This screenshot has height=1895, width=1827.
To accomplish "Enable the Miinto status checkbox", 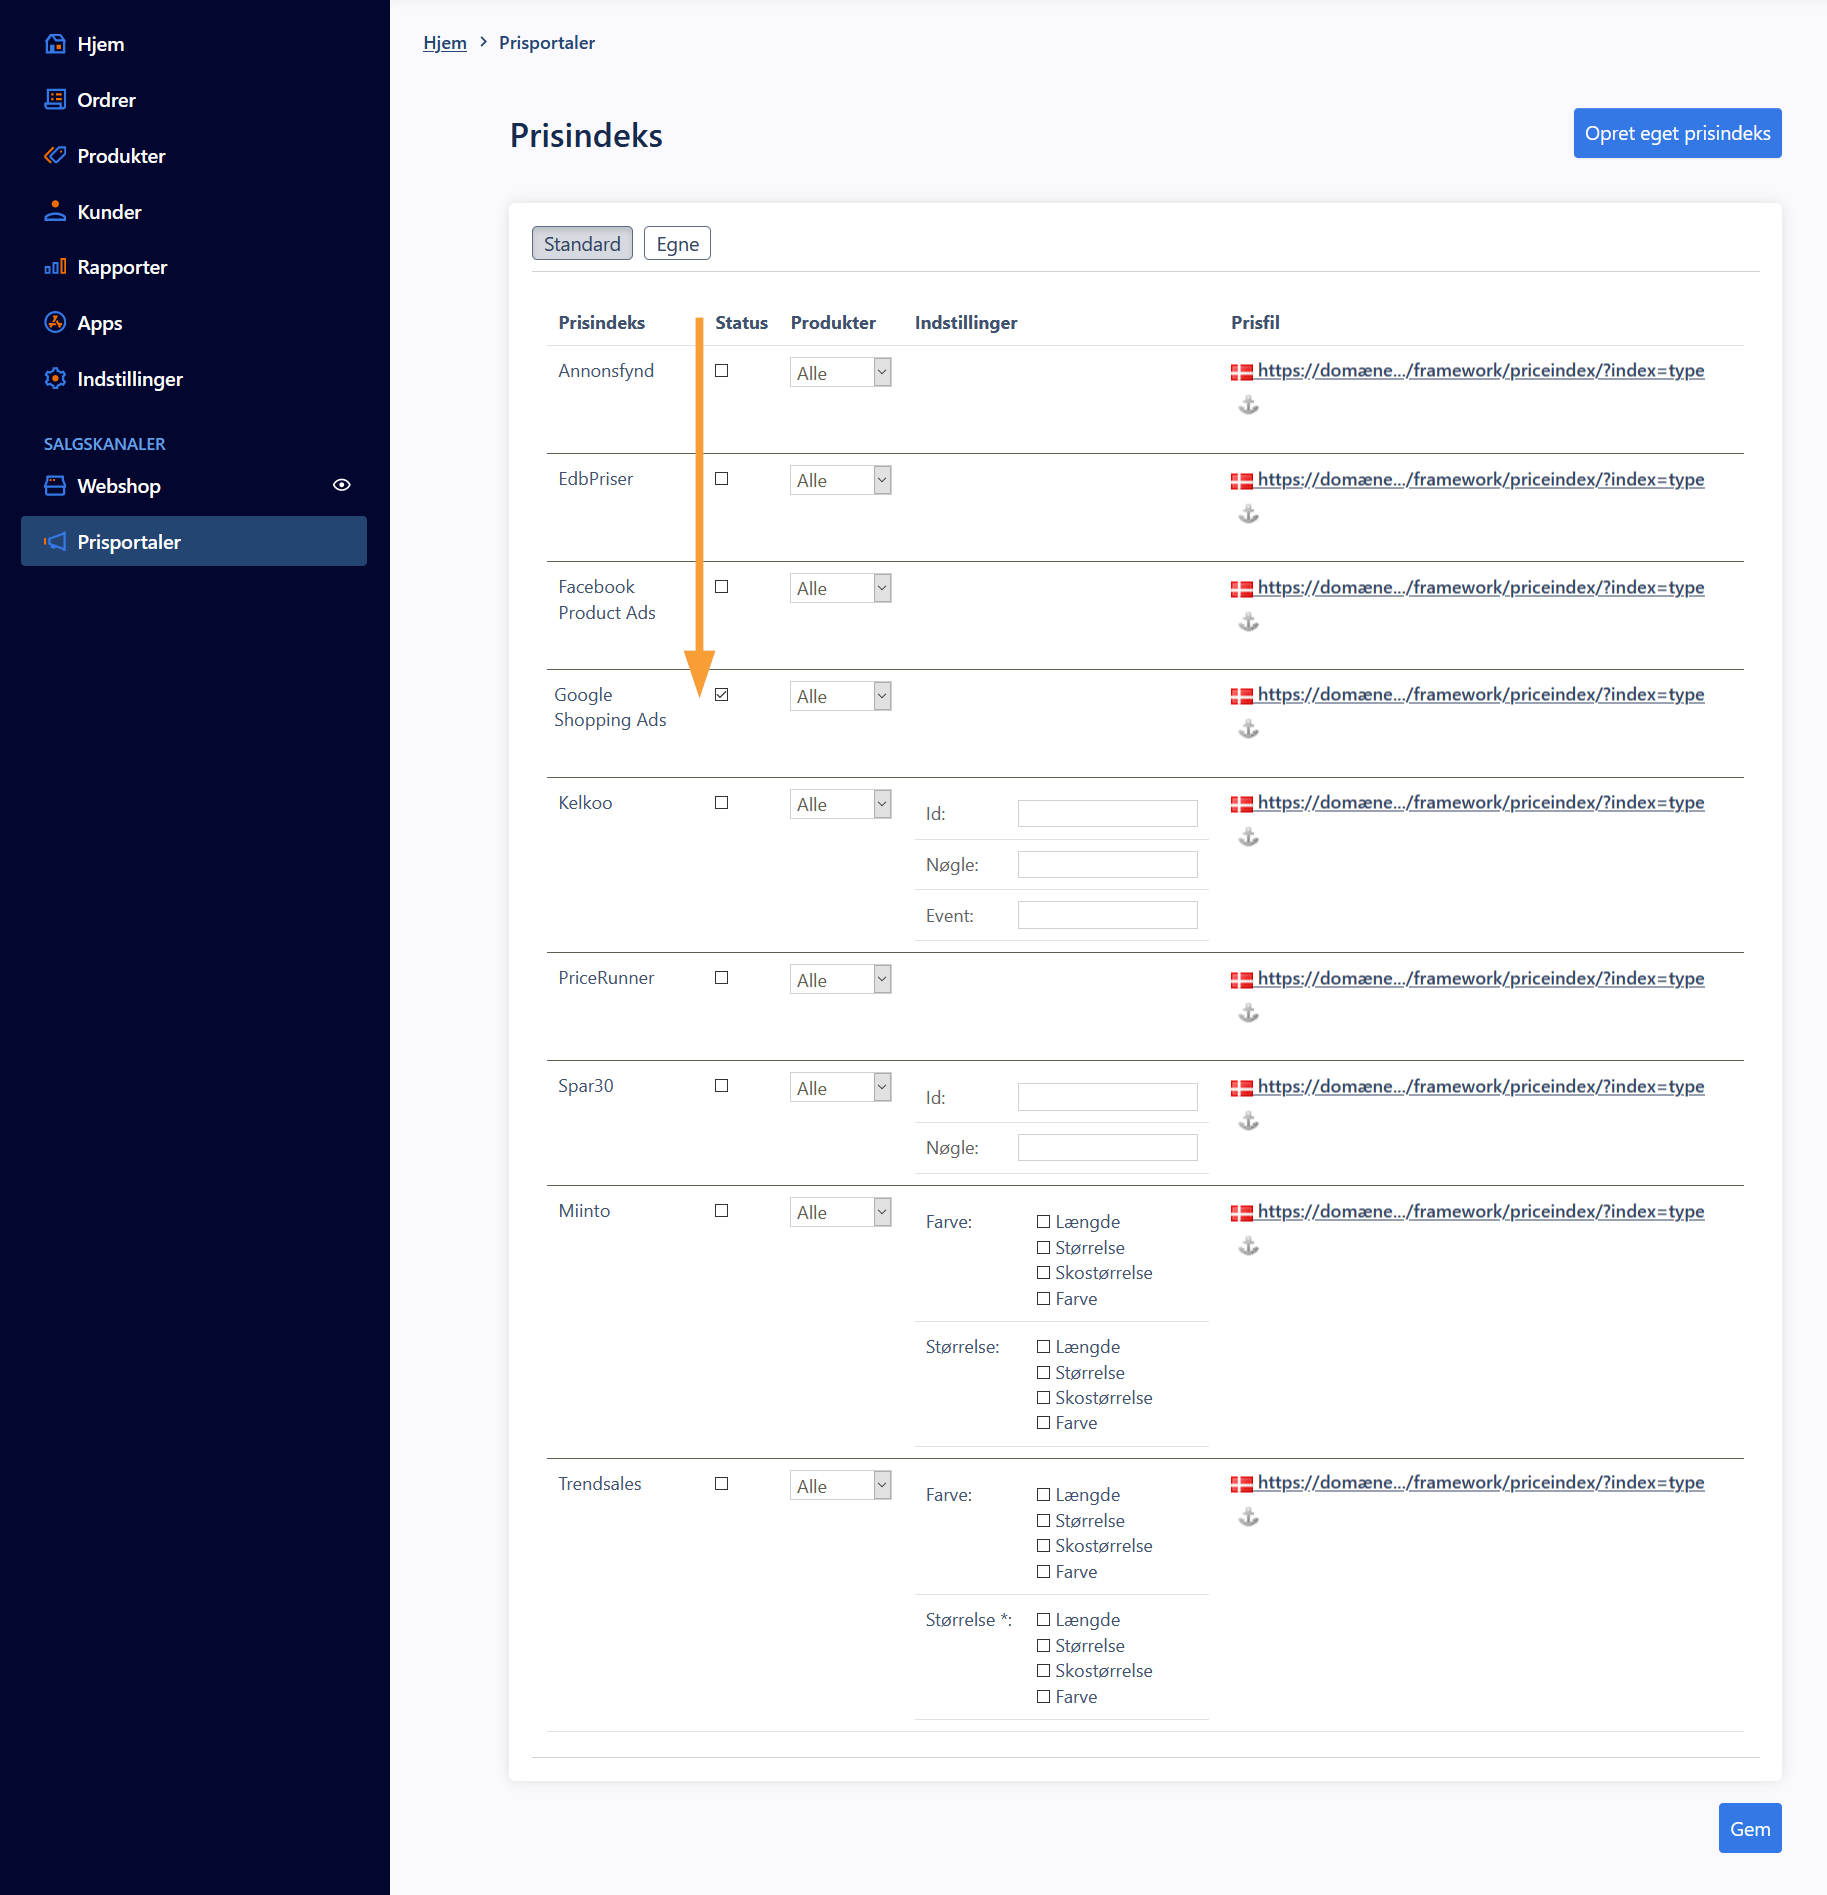I will click(722, 1211).
